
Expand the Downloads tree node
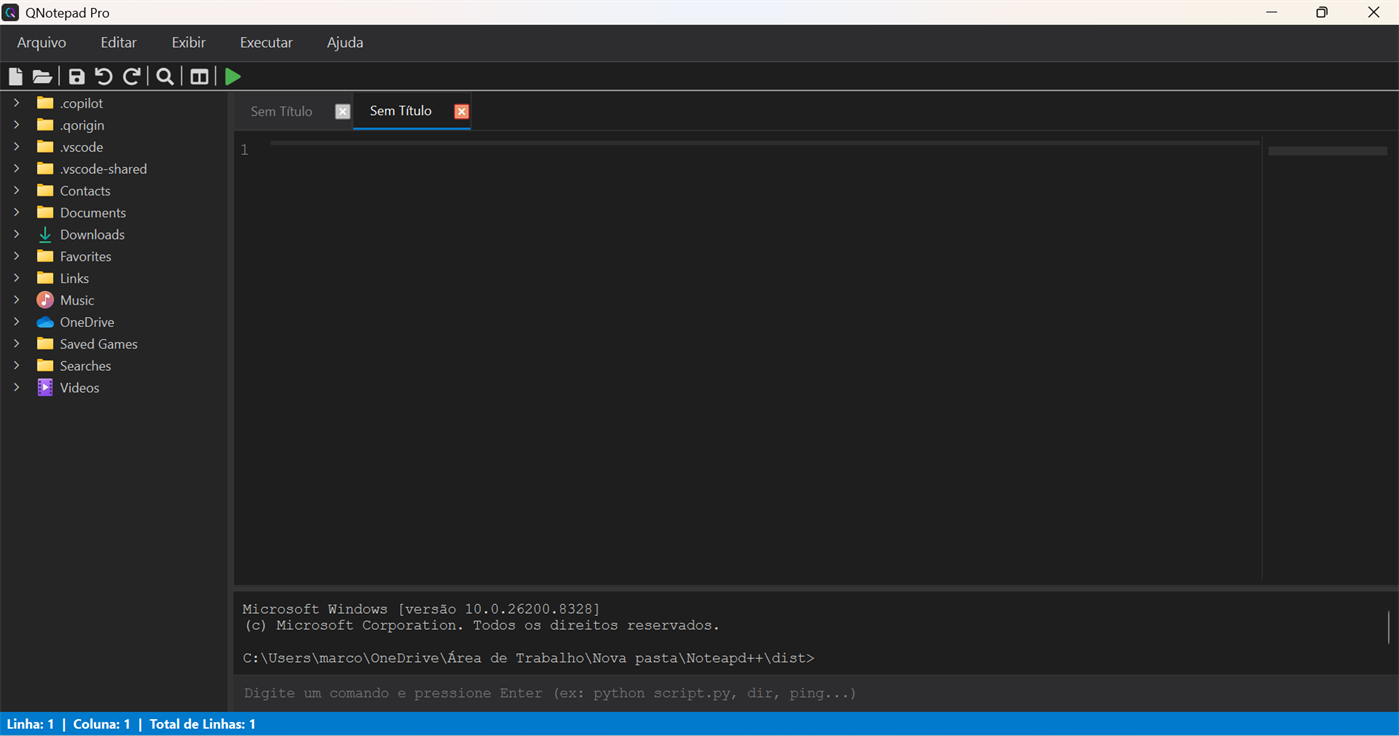point(16,235)
